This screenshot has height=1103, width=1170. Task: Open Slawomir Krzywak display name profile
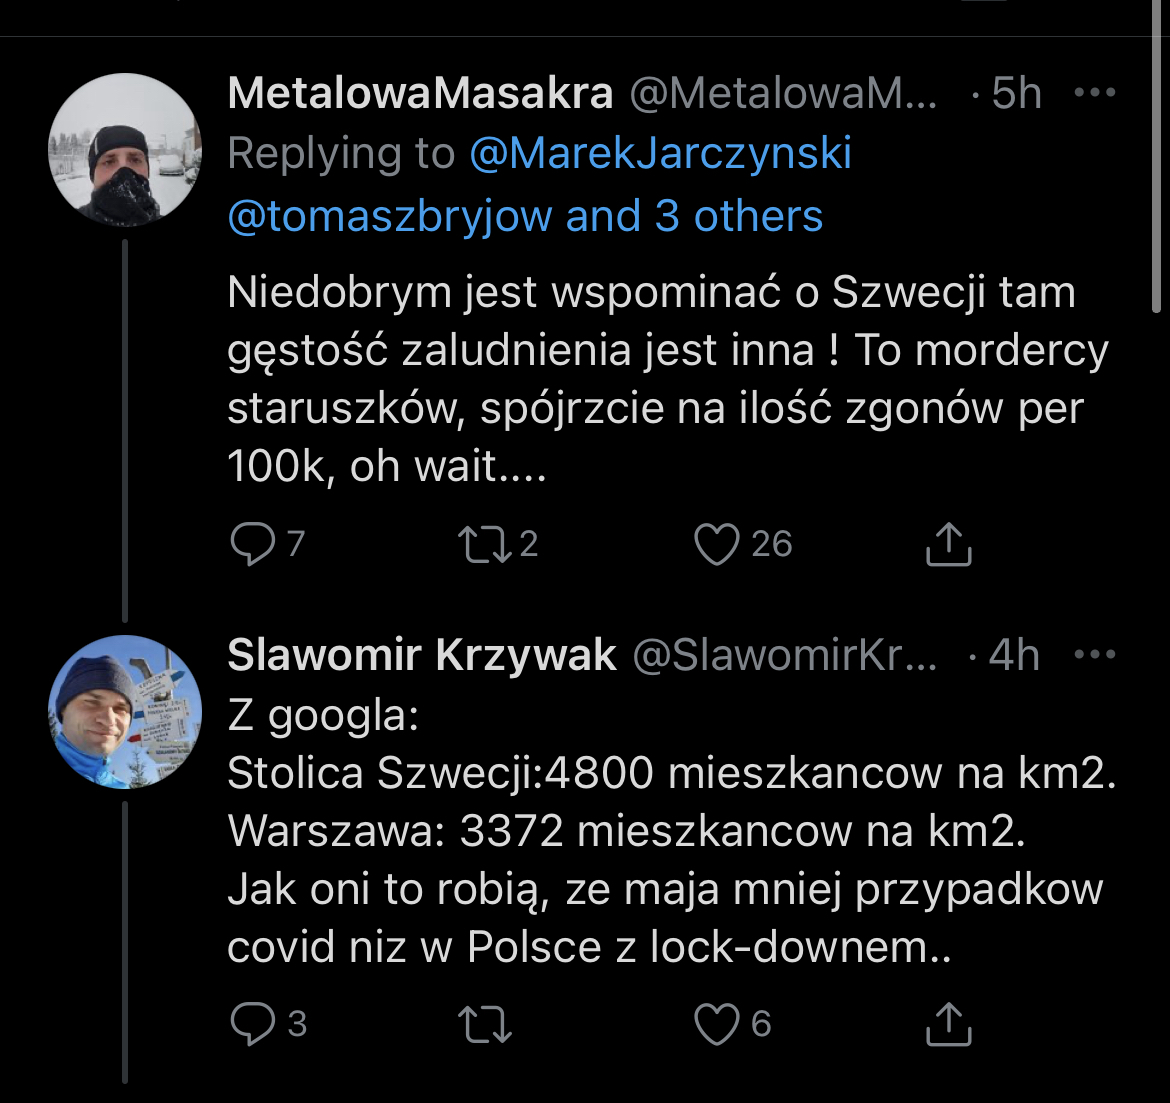(422, 655)
